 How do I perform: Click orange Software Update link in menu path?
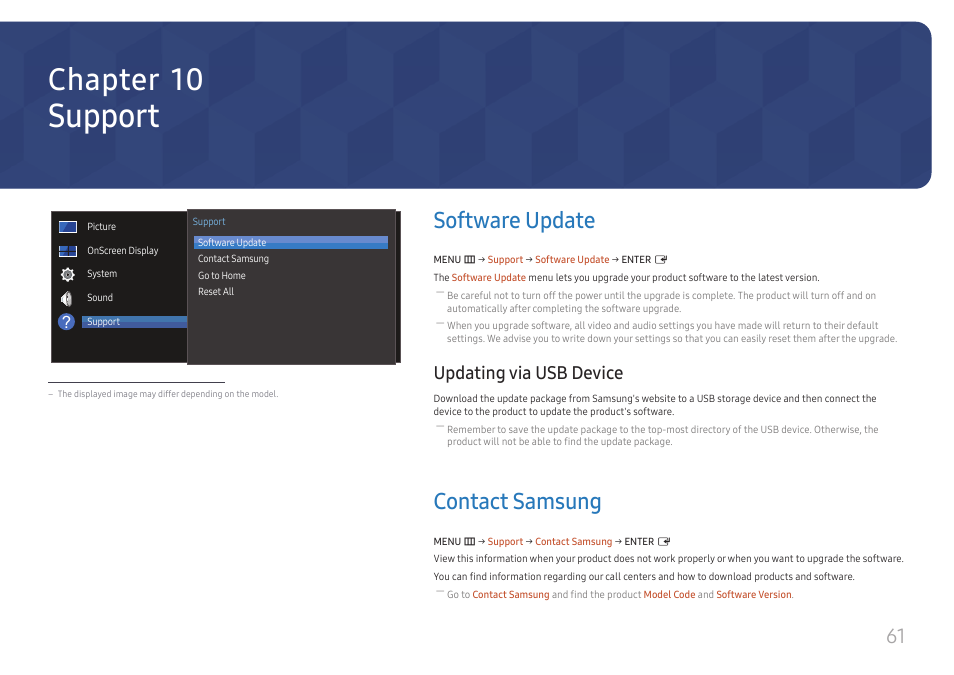pos(572,260)
